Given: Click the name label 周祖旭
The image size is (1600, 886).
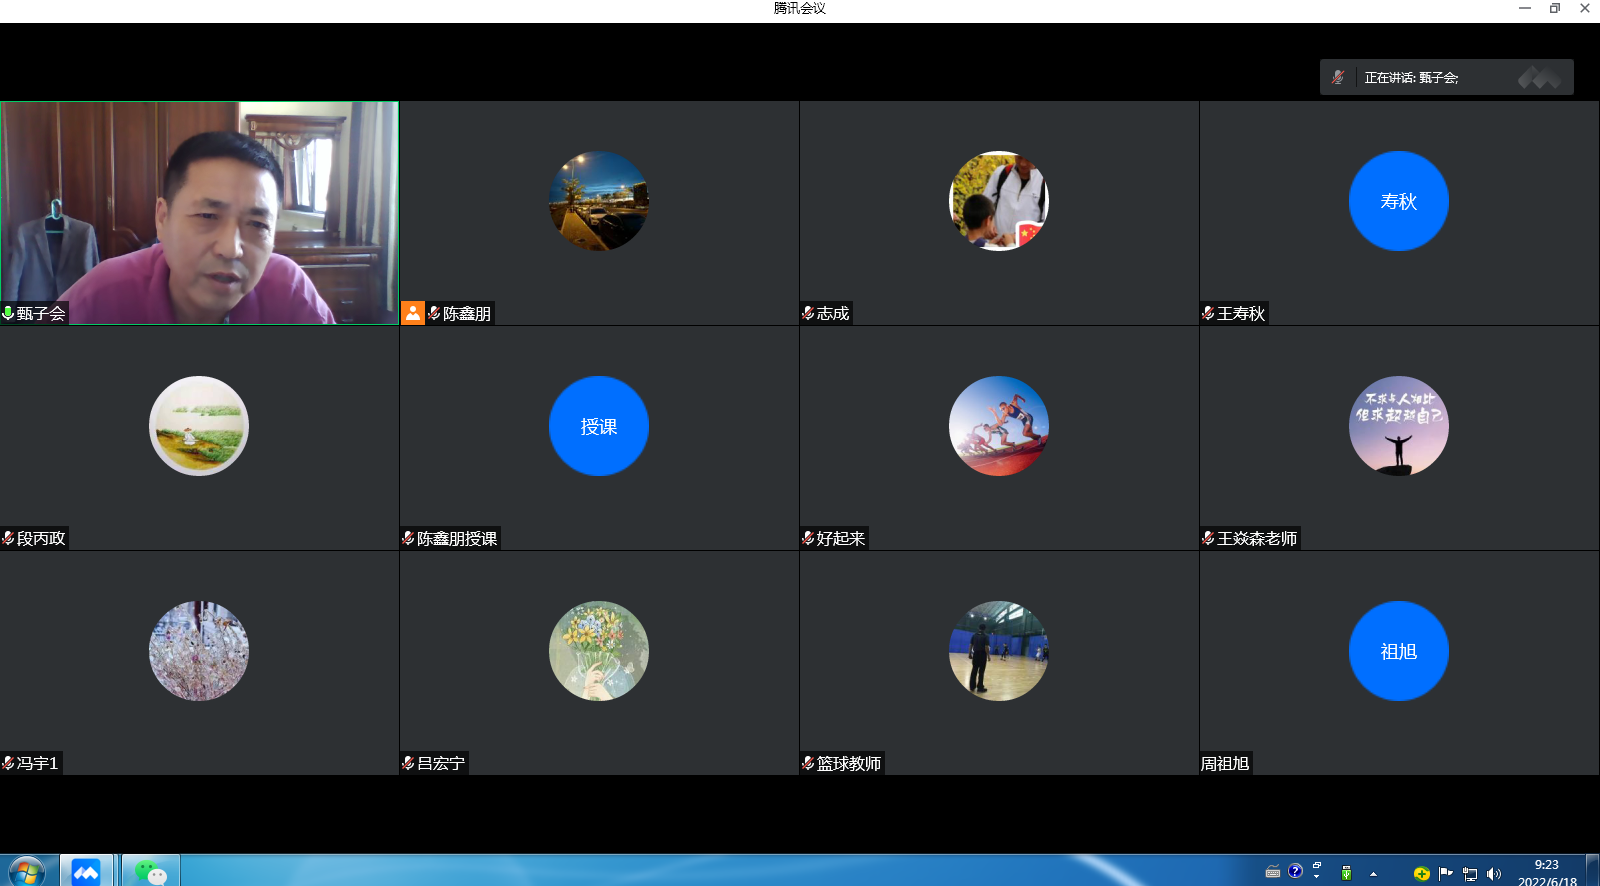Looking at the screenshot, I should coord(1225,763).
